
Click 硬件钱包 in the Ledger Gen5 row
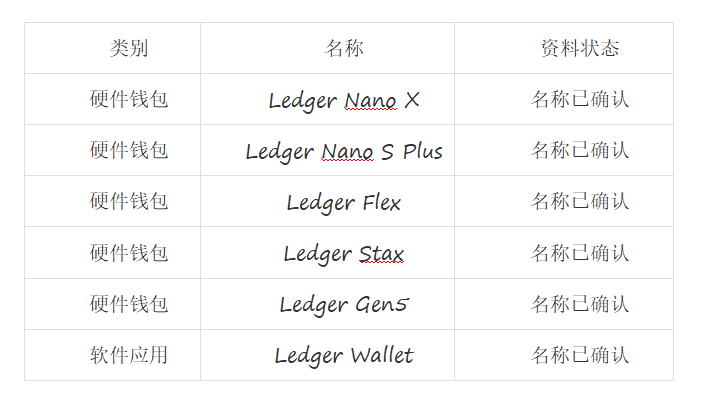(x=129, y=304)
